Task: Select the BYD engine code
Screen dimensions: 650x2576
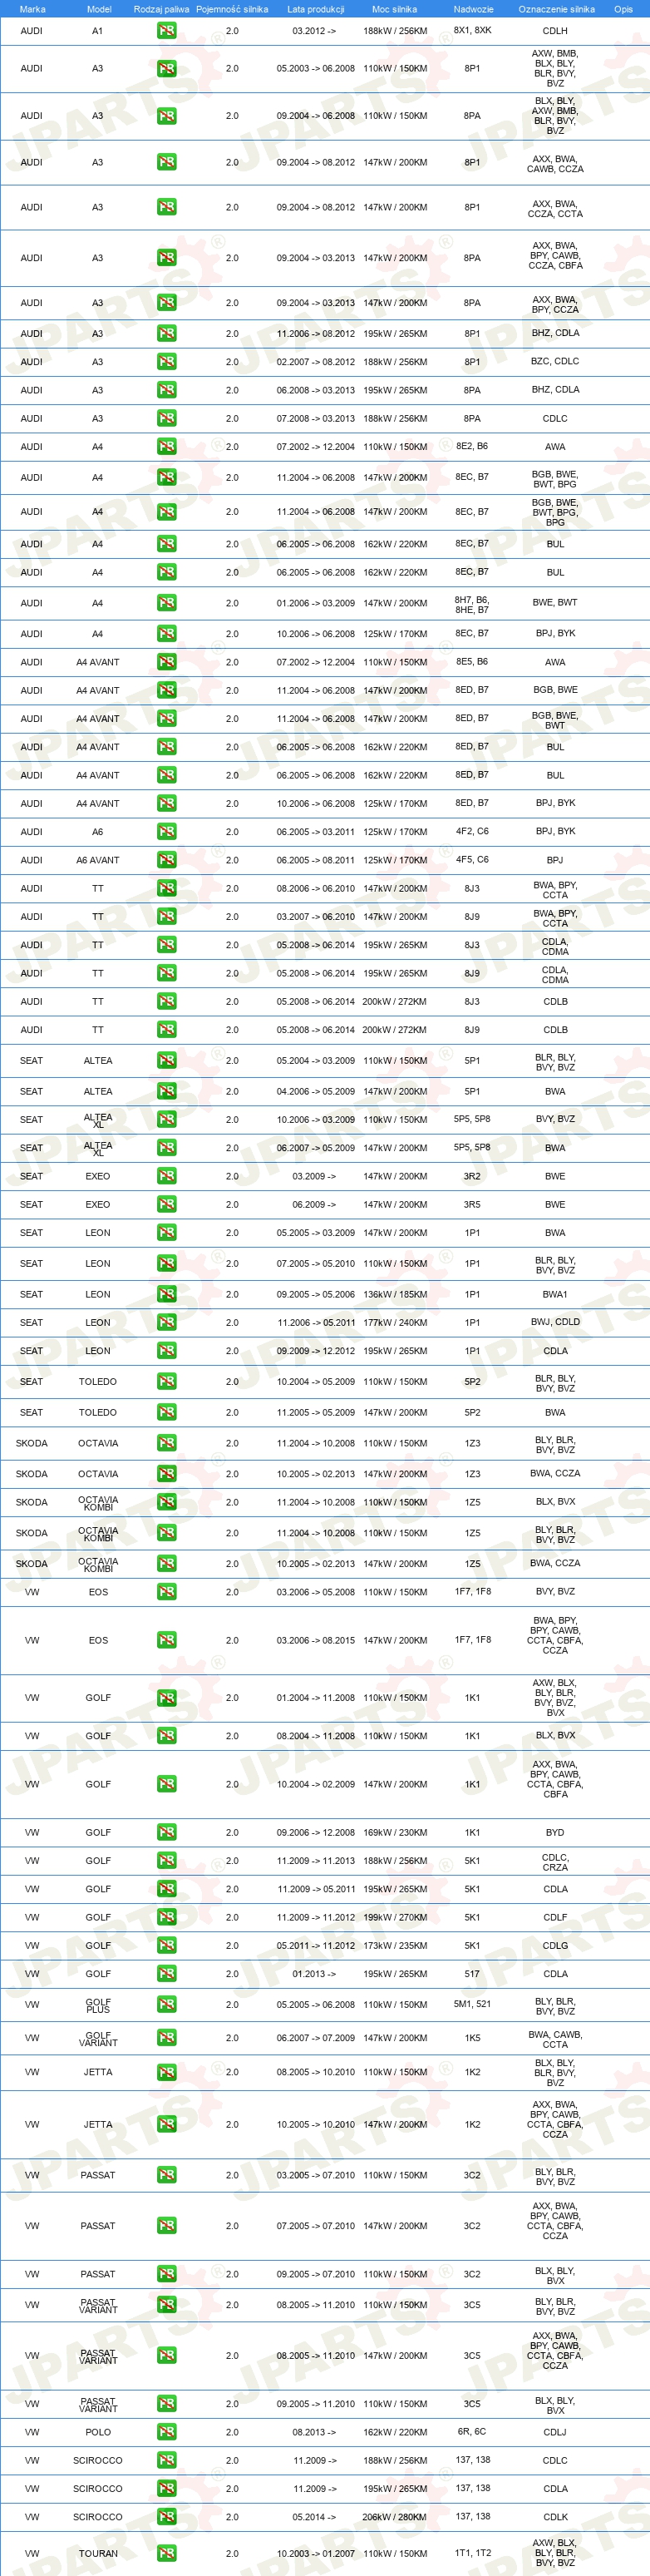Action: (x=555, y=1833)
